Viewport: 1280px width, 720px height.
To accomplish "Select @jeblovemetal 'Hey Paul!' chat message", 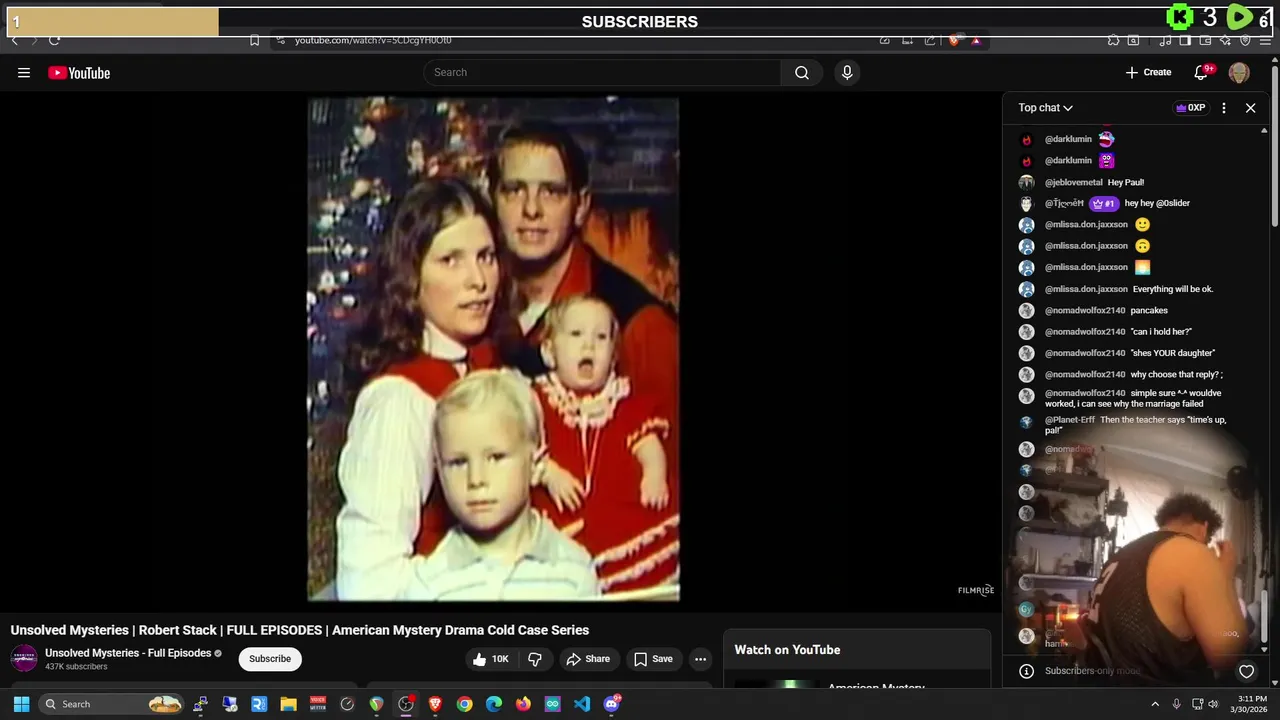I will tap(1095, 183).
